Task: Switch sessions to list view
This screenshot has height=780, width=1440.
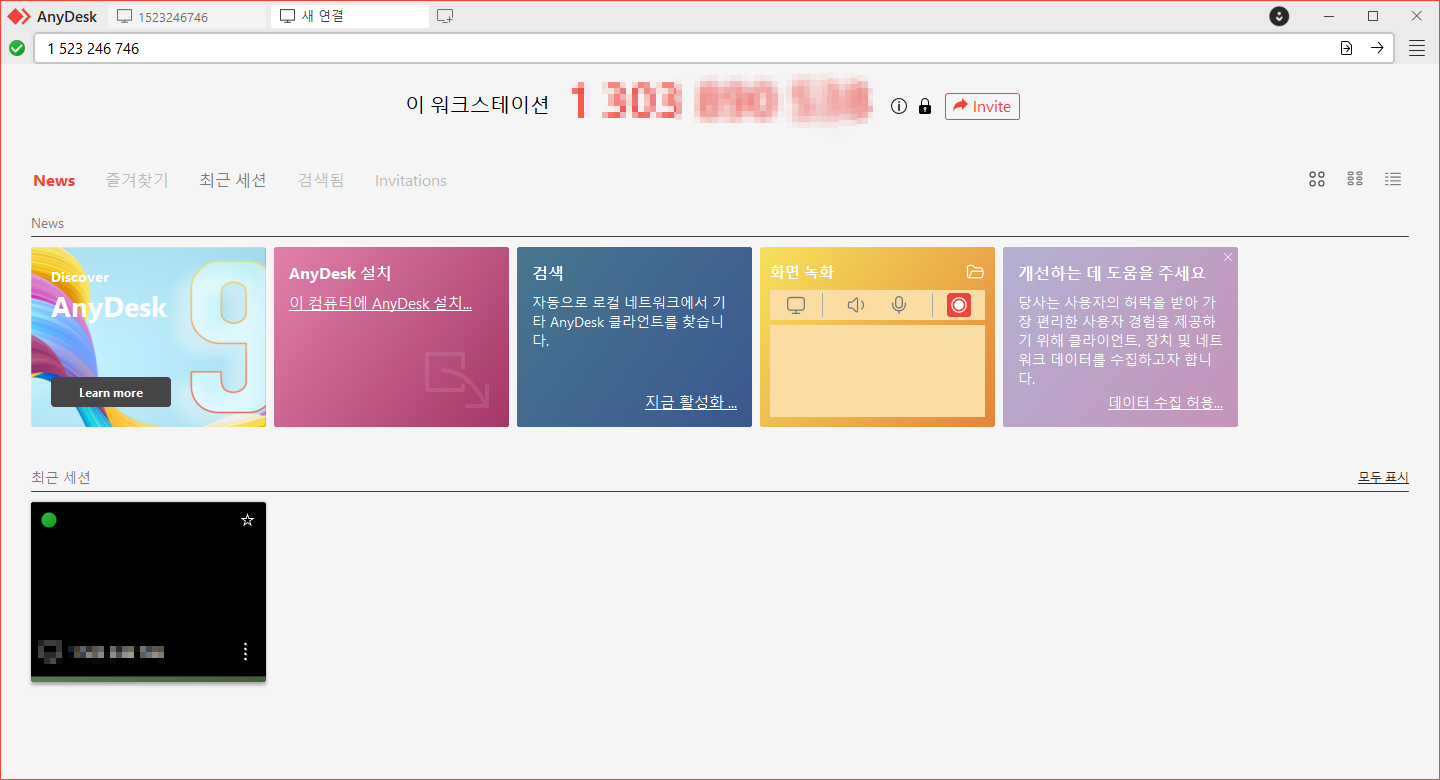Action: point(1393,179)
